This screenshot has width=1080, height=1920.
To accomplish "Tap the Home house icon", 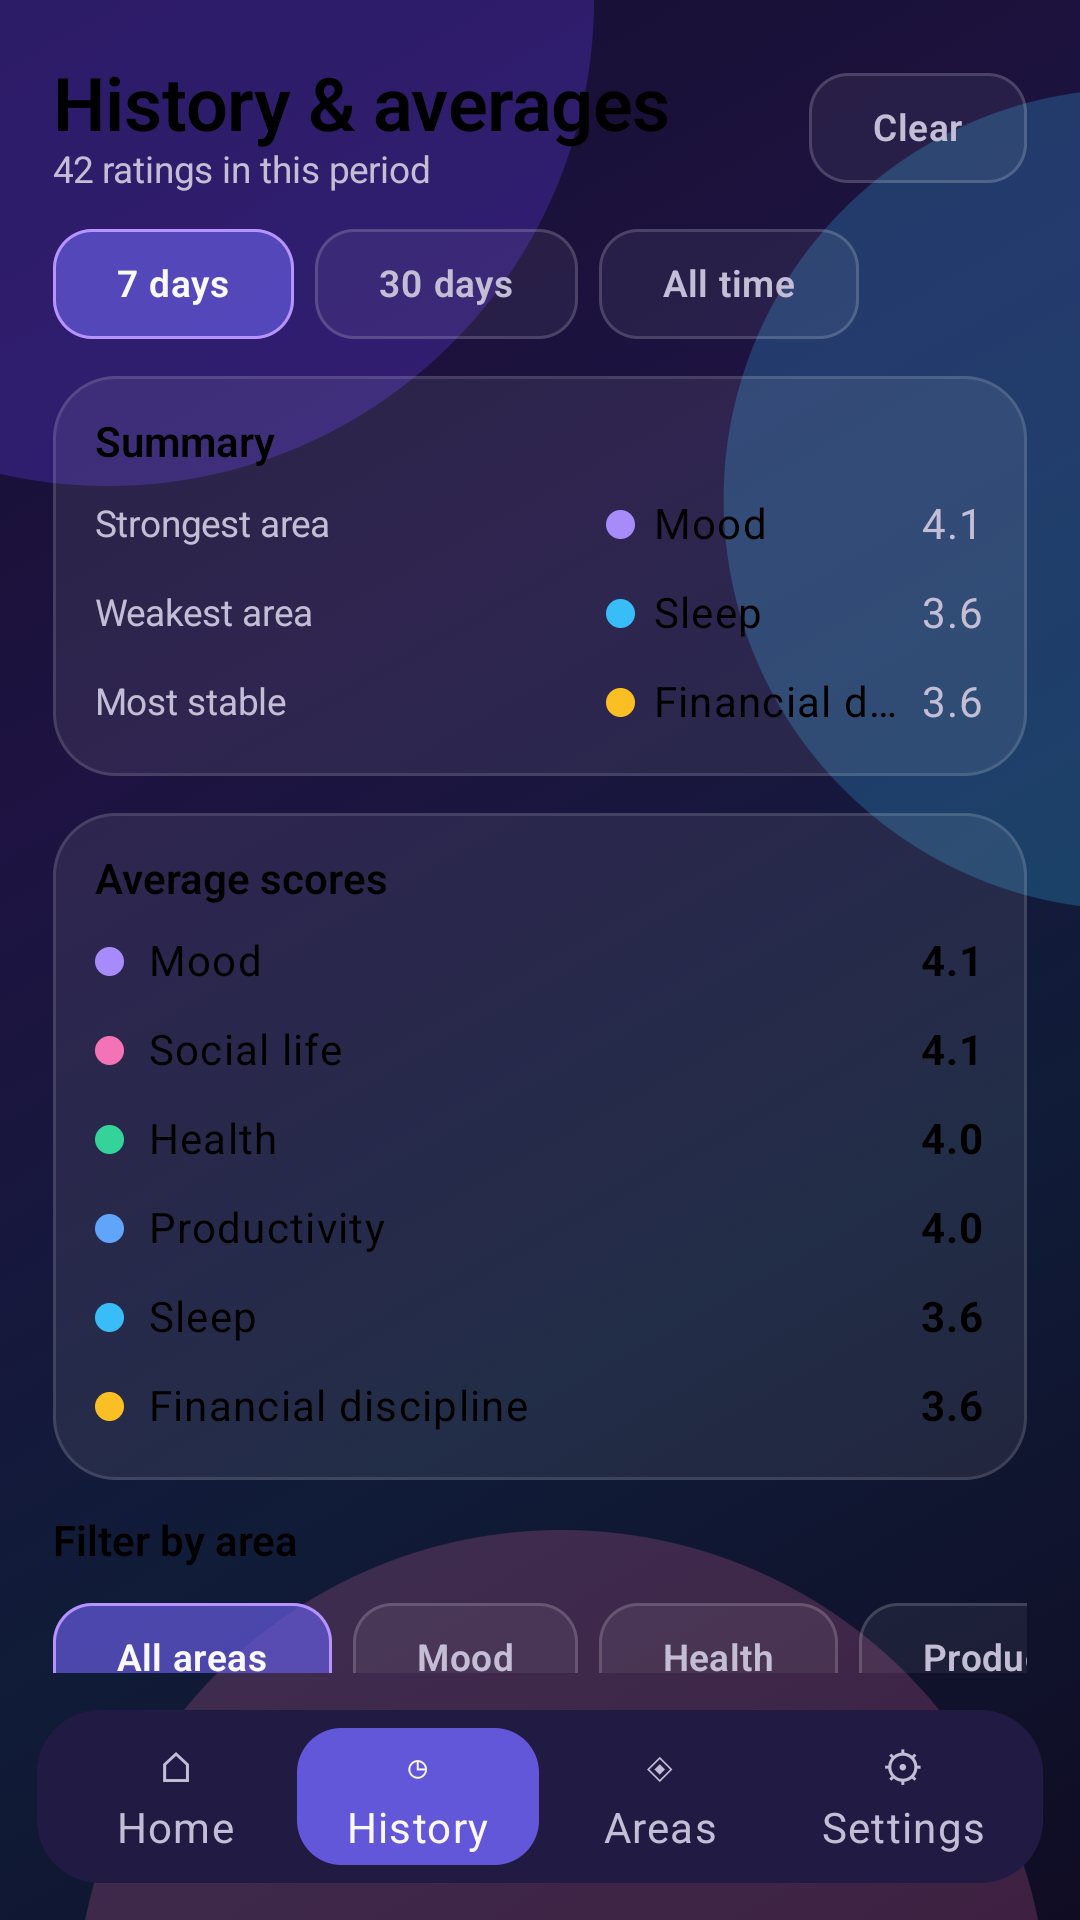I will (176, 1768).
